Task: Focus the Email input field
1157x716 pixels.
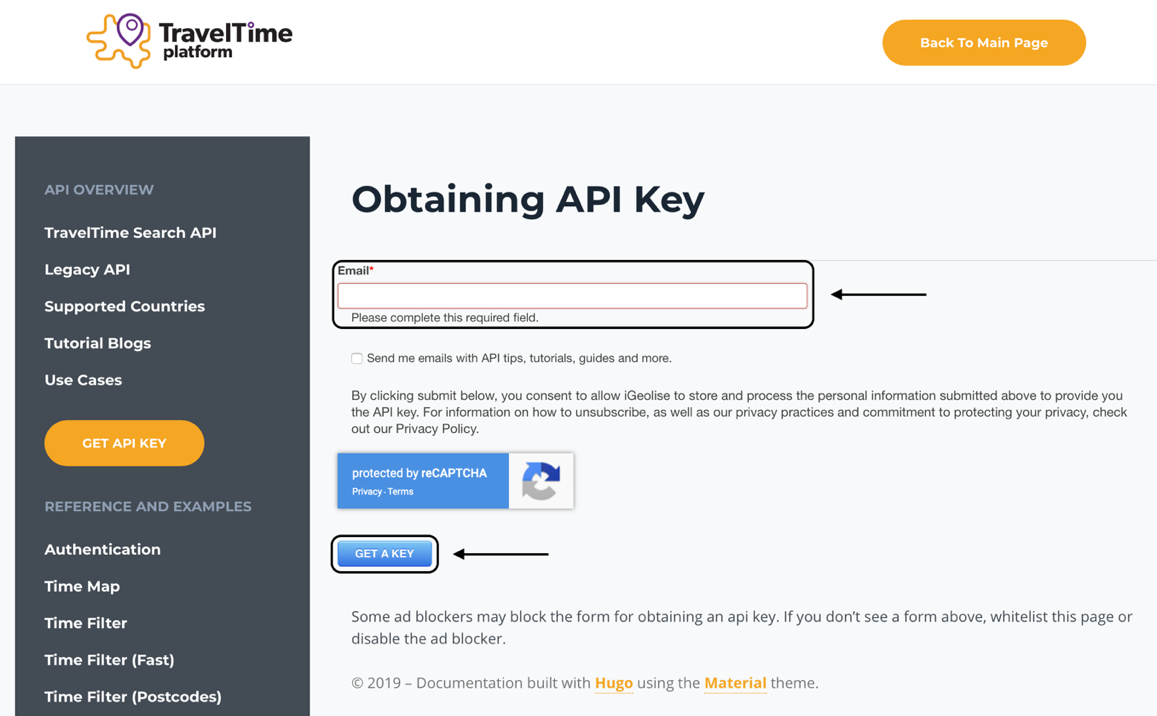Action: (x=572, y=295)
